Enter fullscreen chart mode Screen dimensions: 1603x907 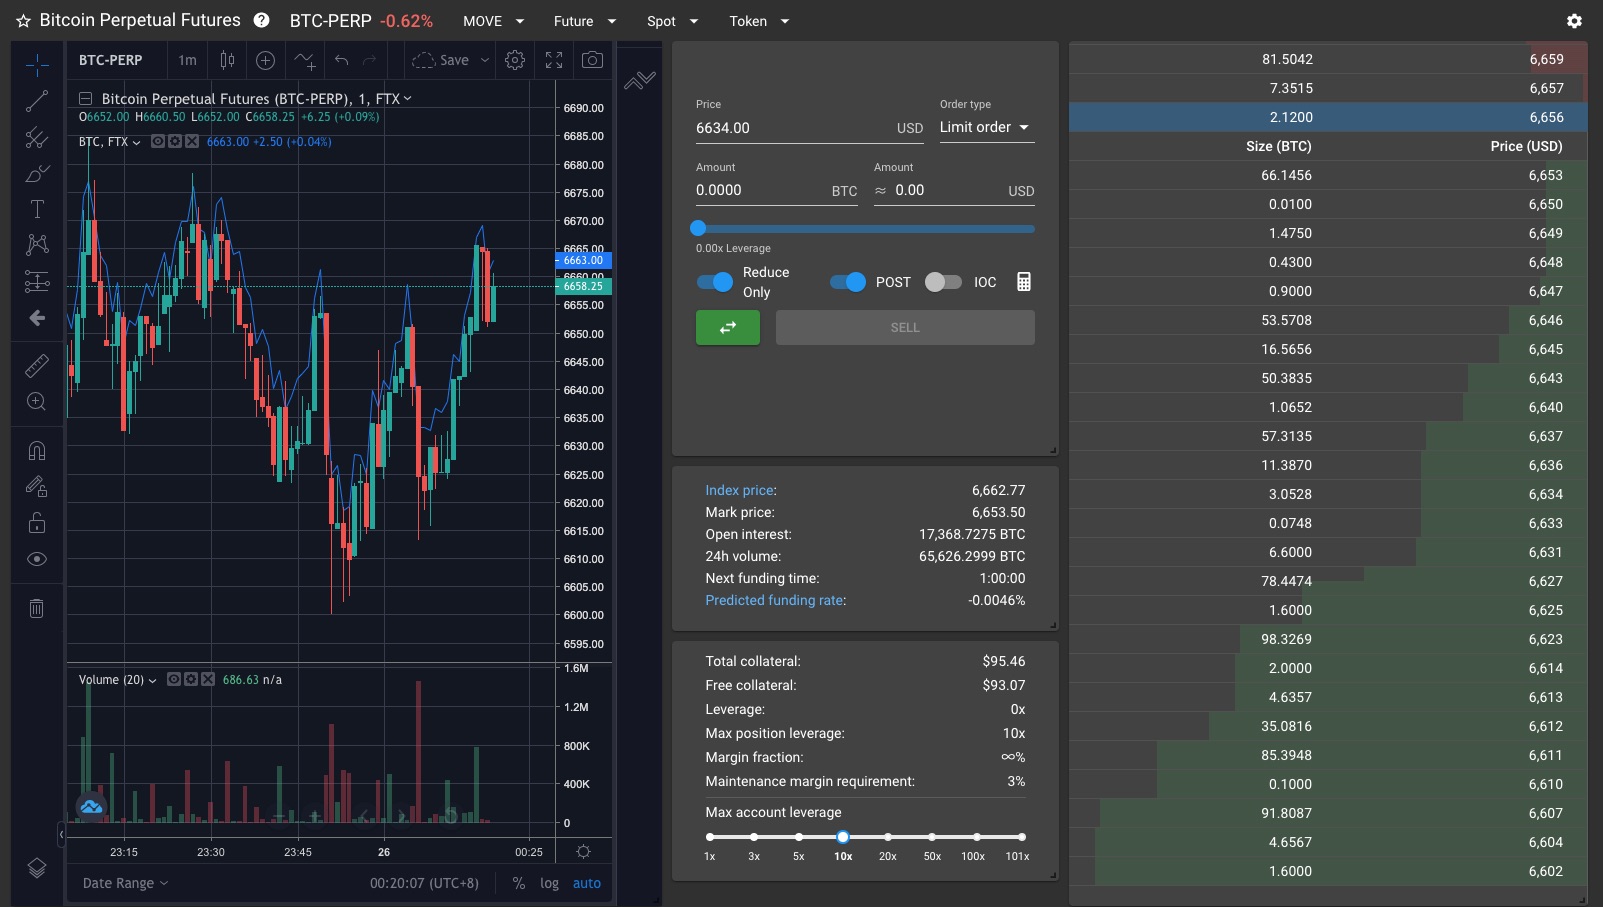(554, 60)
